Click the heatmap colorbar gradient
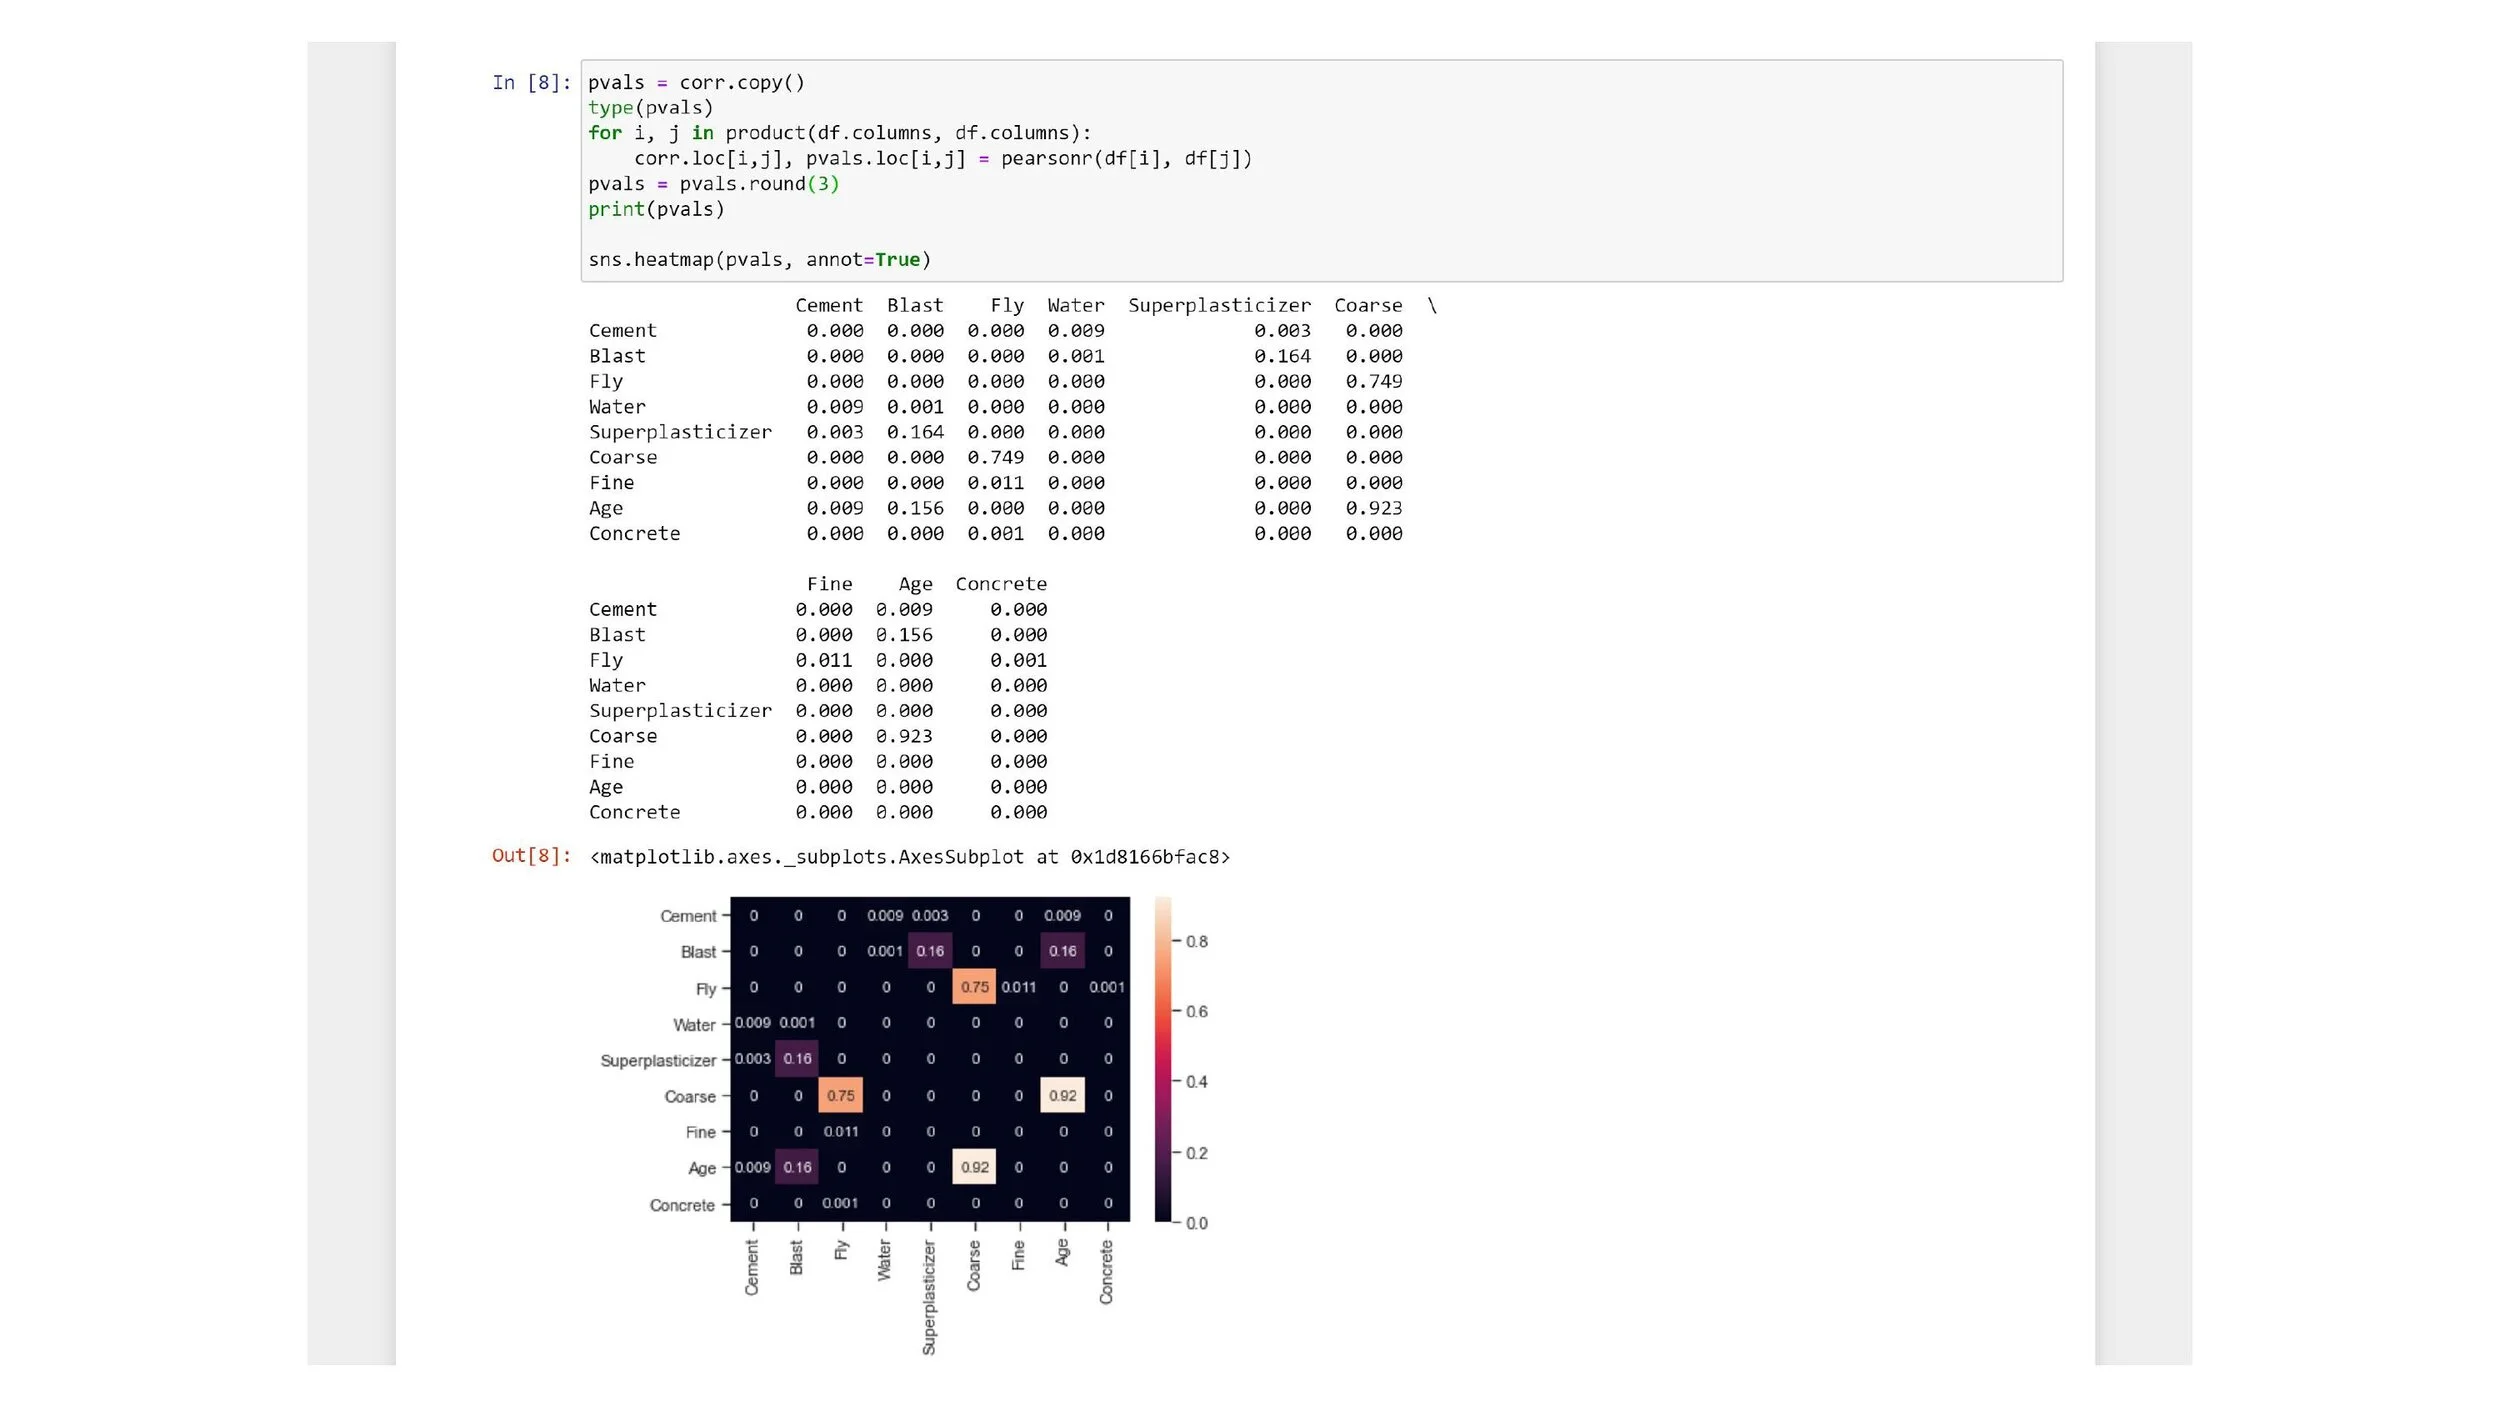This screenshot has height=1407, width=2500. pyautogui.click(x=1163, y=1060)
